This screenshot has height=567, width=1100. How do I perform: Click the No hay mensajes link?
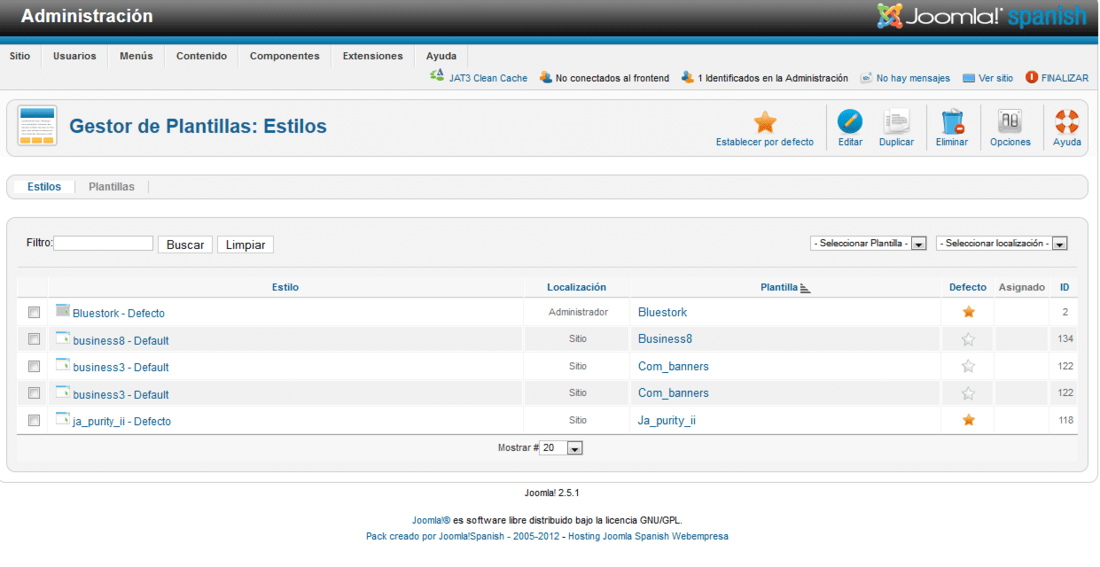tap(913, 79)
